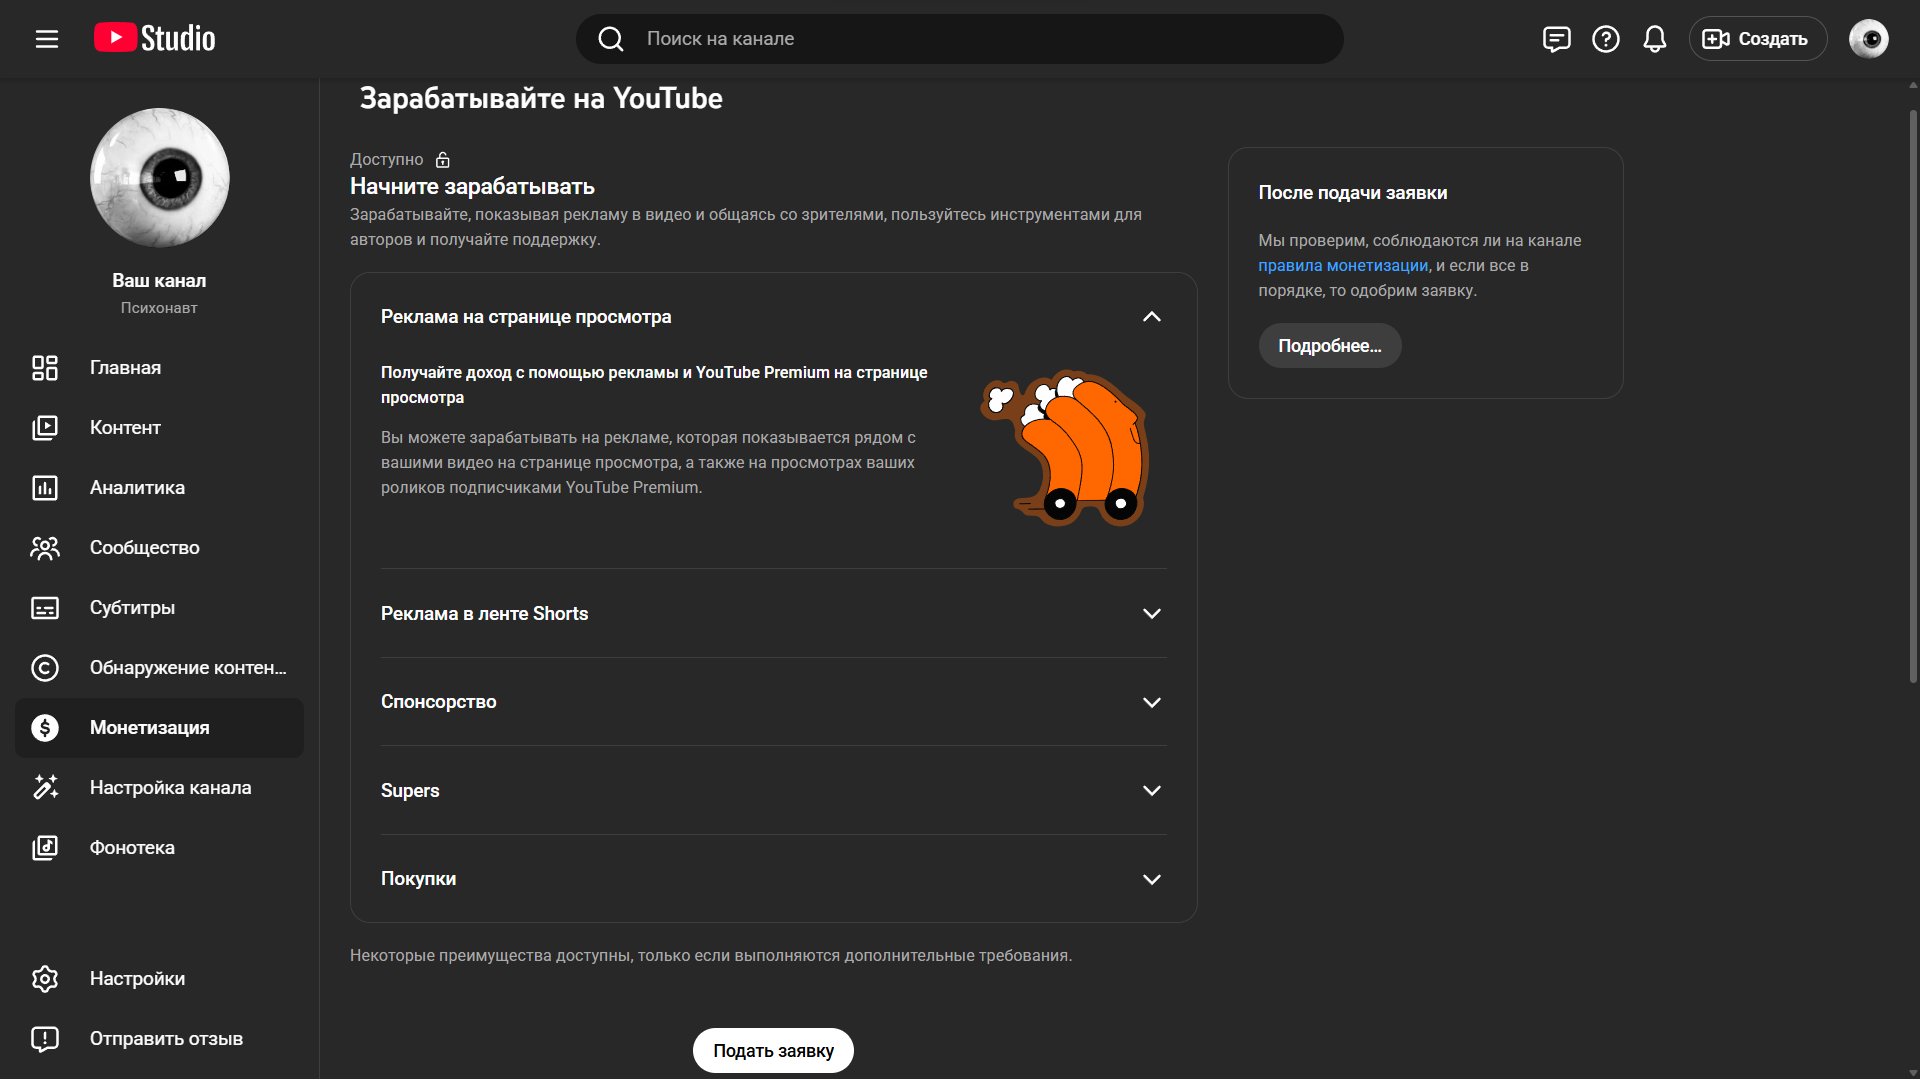This screenshot has height=1079, width=1920.
Task: Click the Некоторые преимущества доступны footnote text
Action: coord(711,956)
